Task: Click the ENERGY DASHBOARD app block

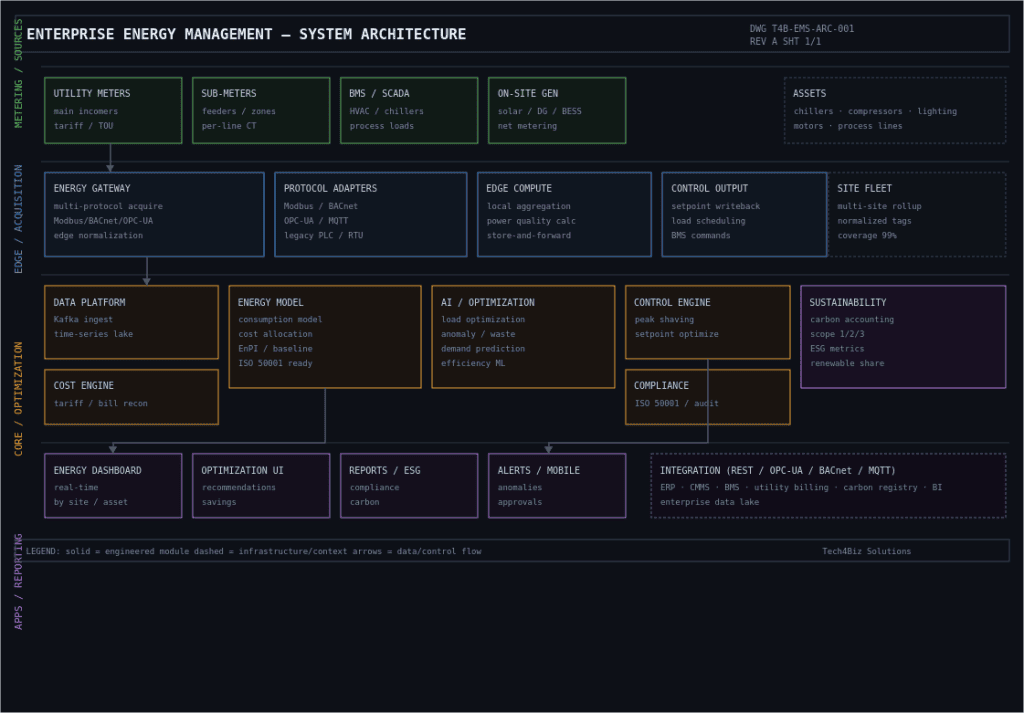Action: 113,486
